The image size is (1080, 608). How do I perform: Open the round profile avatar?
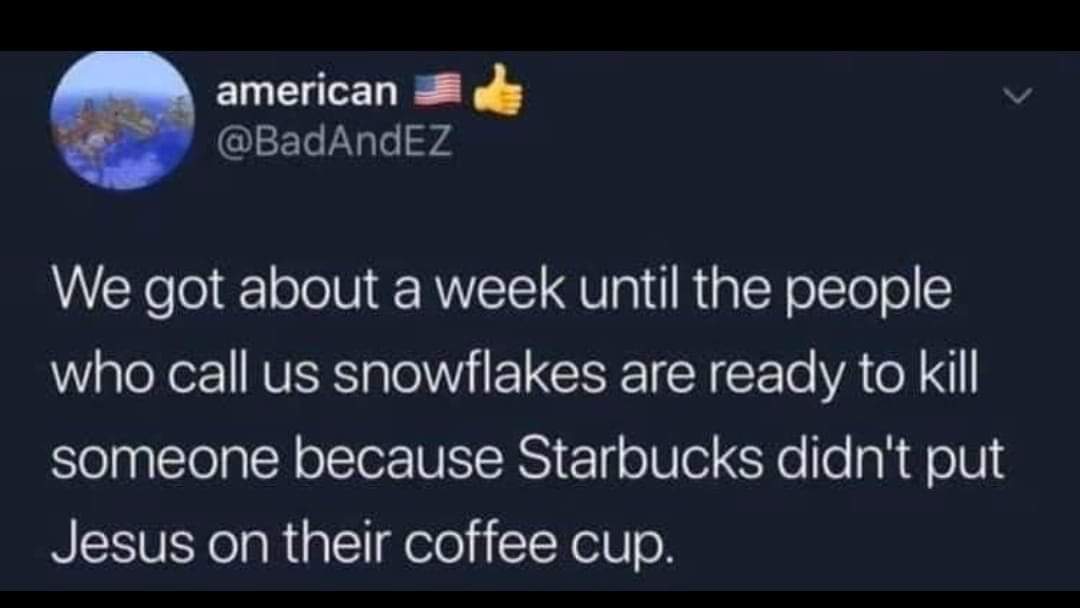coord(123,120)
